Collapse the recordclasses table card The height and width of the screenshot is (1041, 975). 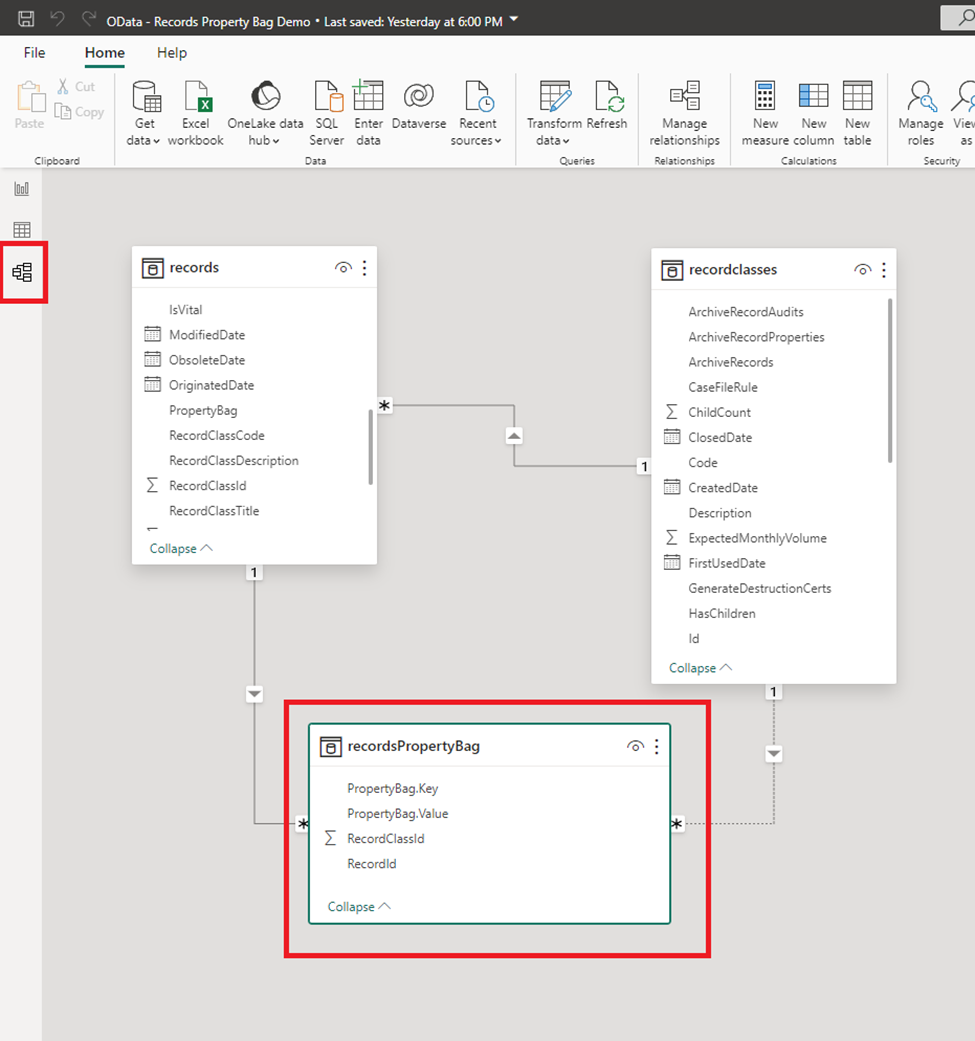pyautogui.click(x=700, y=668)
